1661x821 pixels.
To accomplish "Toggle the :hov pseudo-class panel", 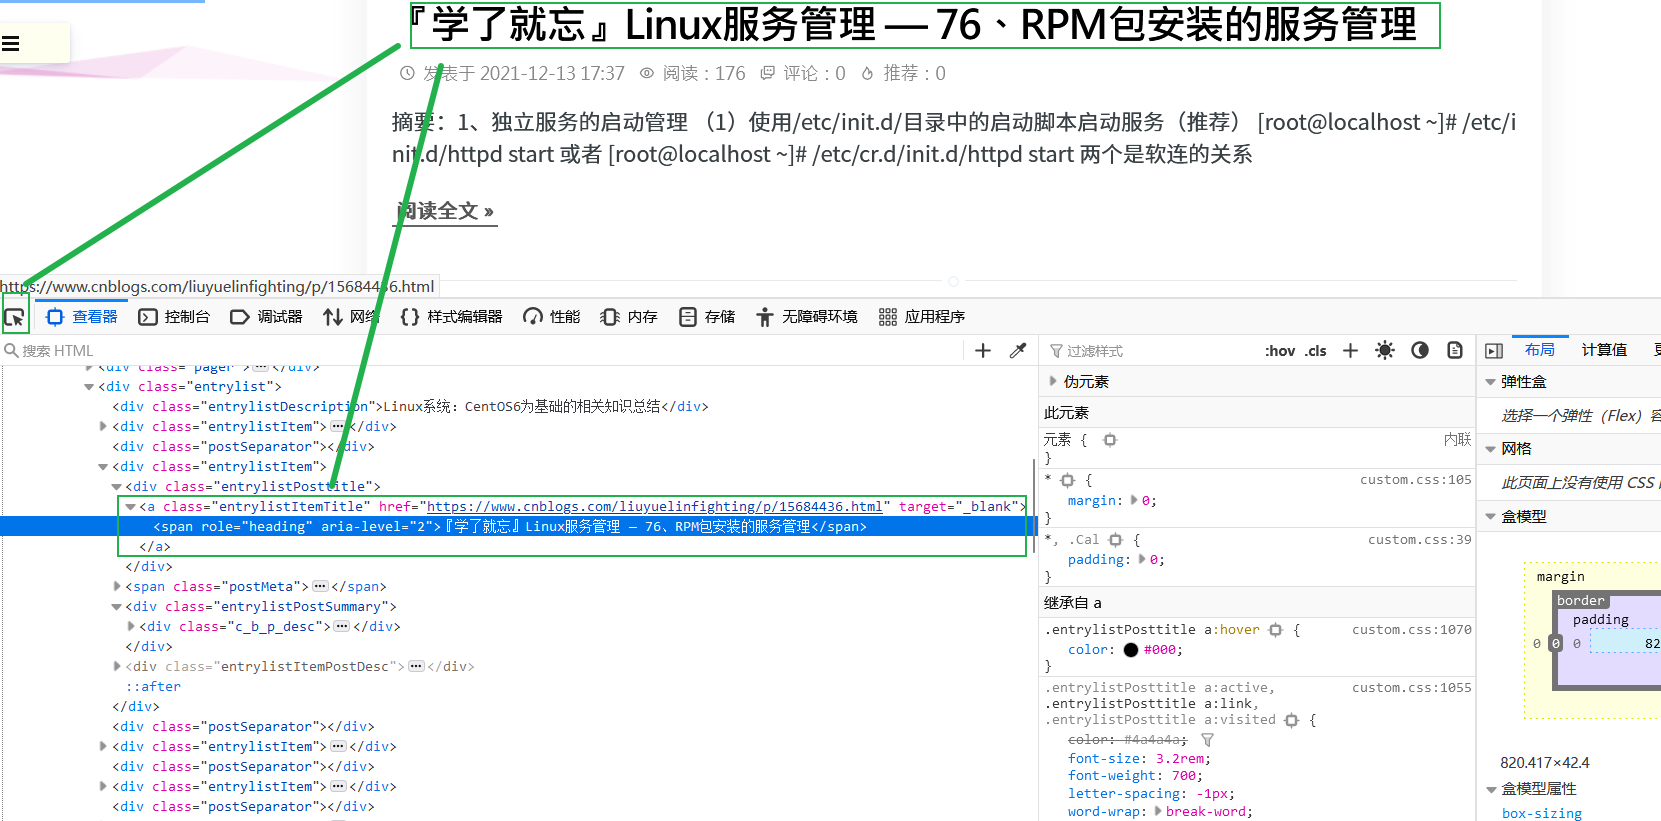I will 1280,351.
